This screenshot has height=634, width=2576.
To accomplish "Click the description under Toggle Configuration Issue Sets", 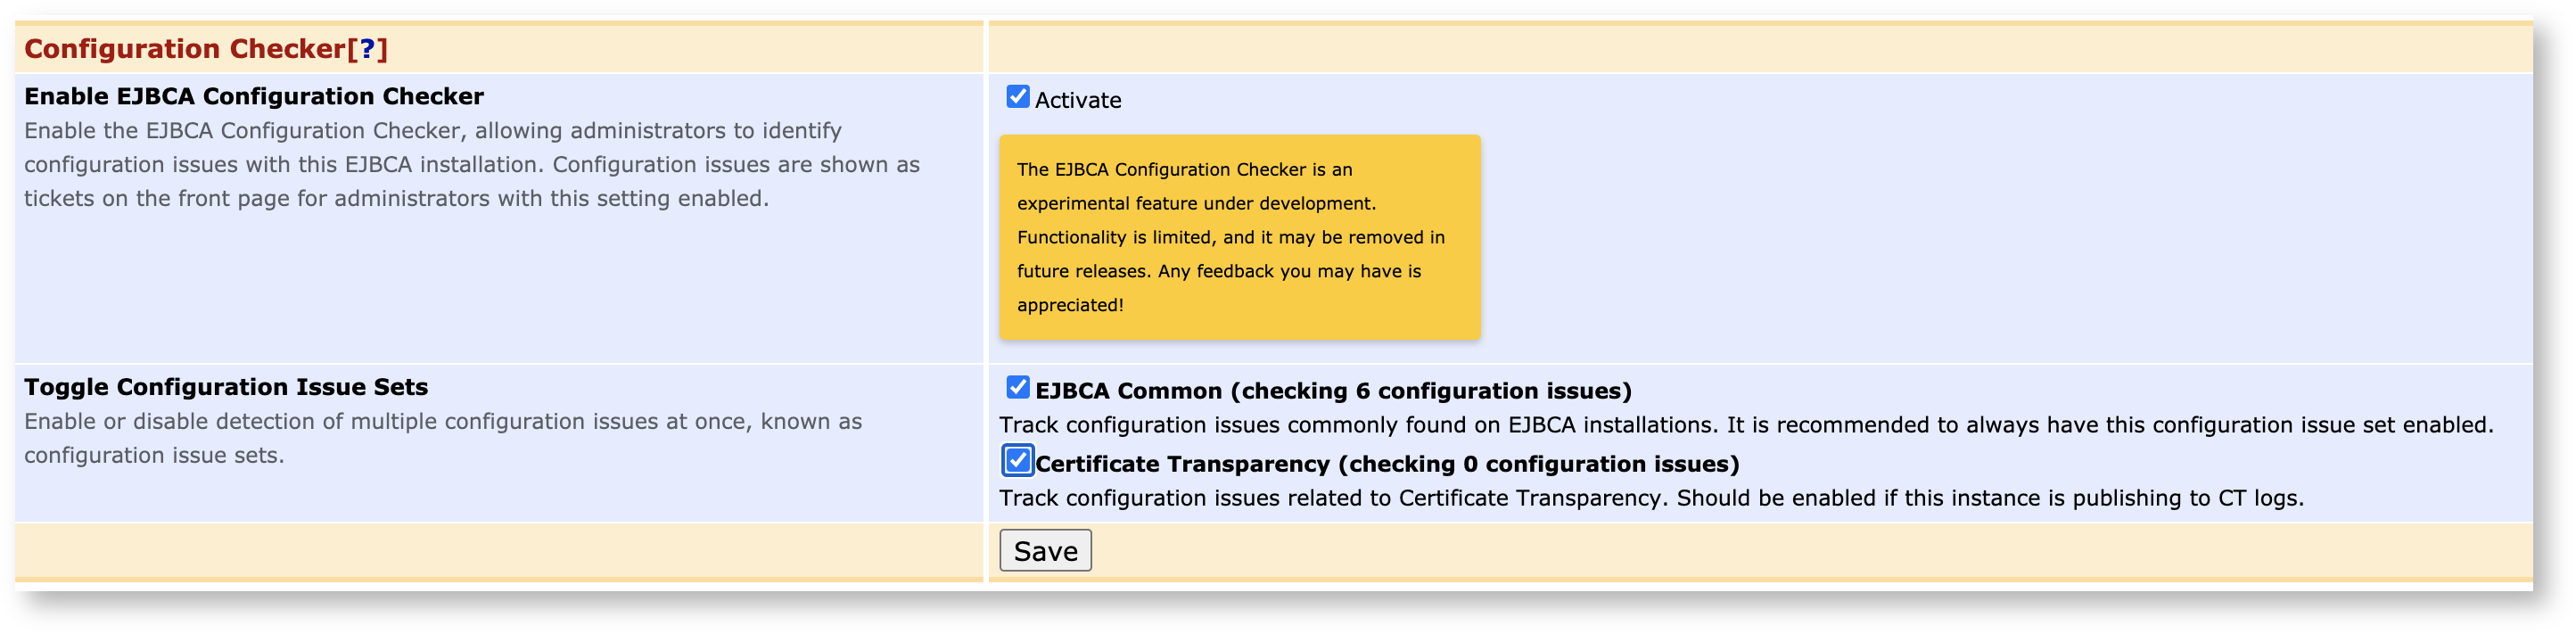I will [x=442, y=438].
